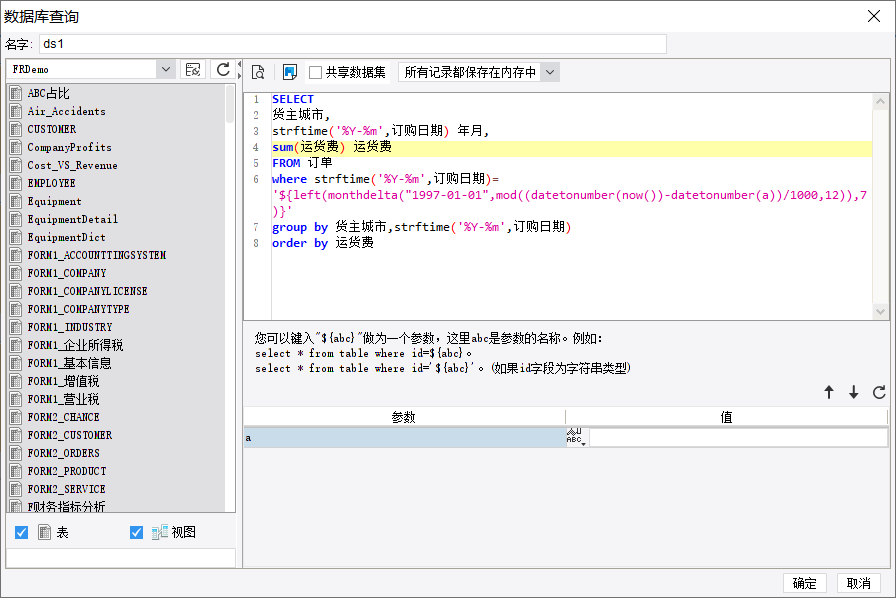Select FORM1_ACCOUNTTINGSYSTEM table
The height and width of the screenshot is (598, 896).
97,255
